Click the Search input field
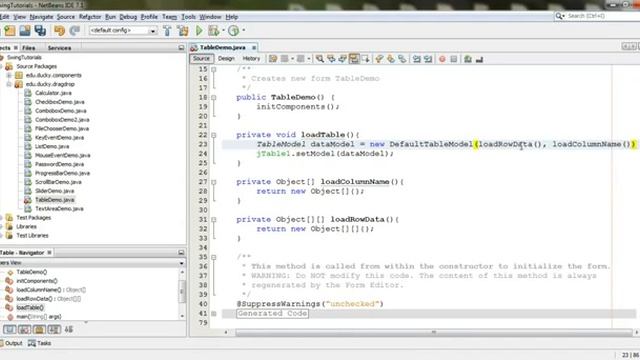Screen dimensions: 640x360 tap(600, 16)
